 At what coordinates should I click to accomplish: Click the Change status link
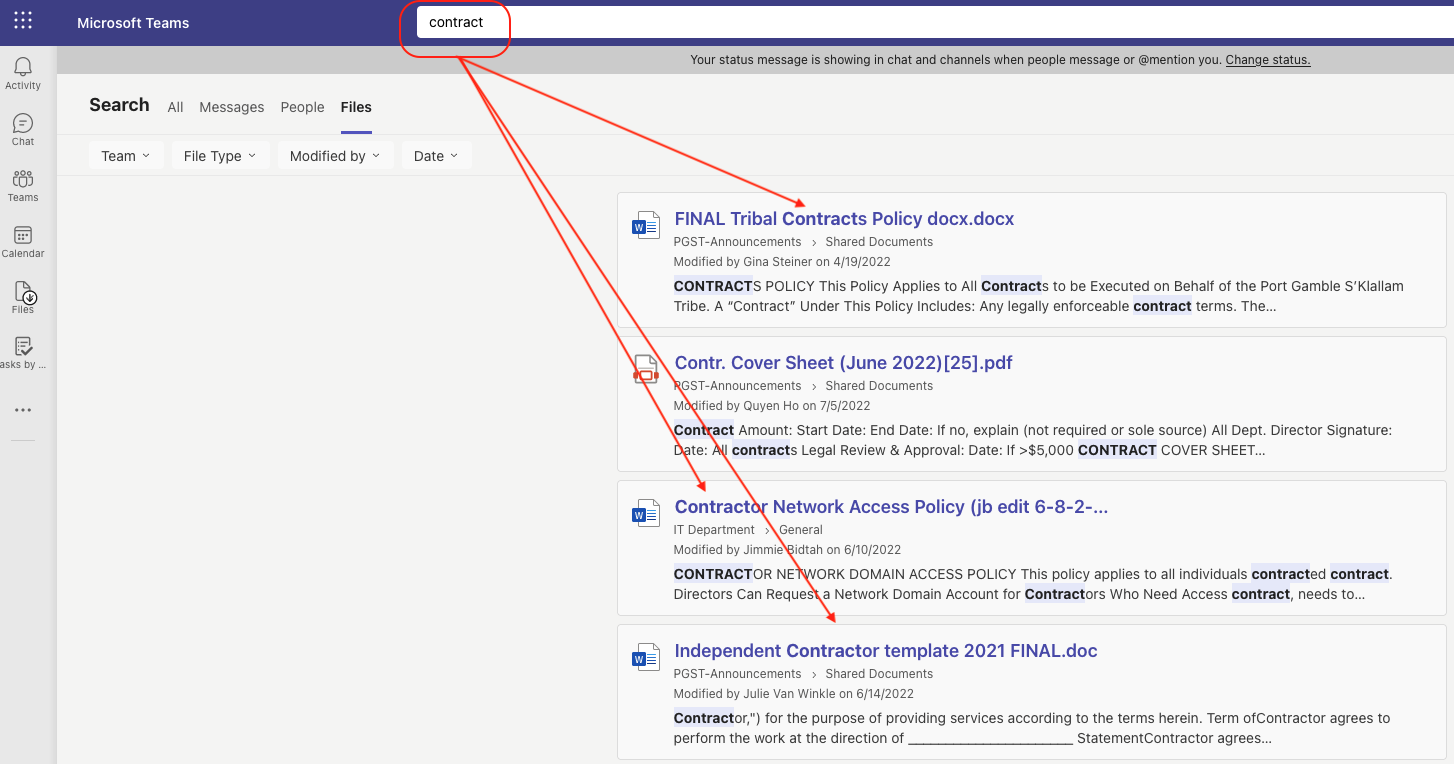click(1268, 60)
